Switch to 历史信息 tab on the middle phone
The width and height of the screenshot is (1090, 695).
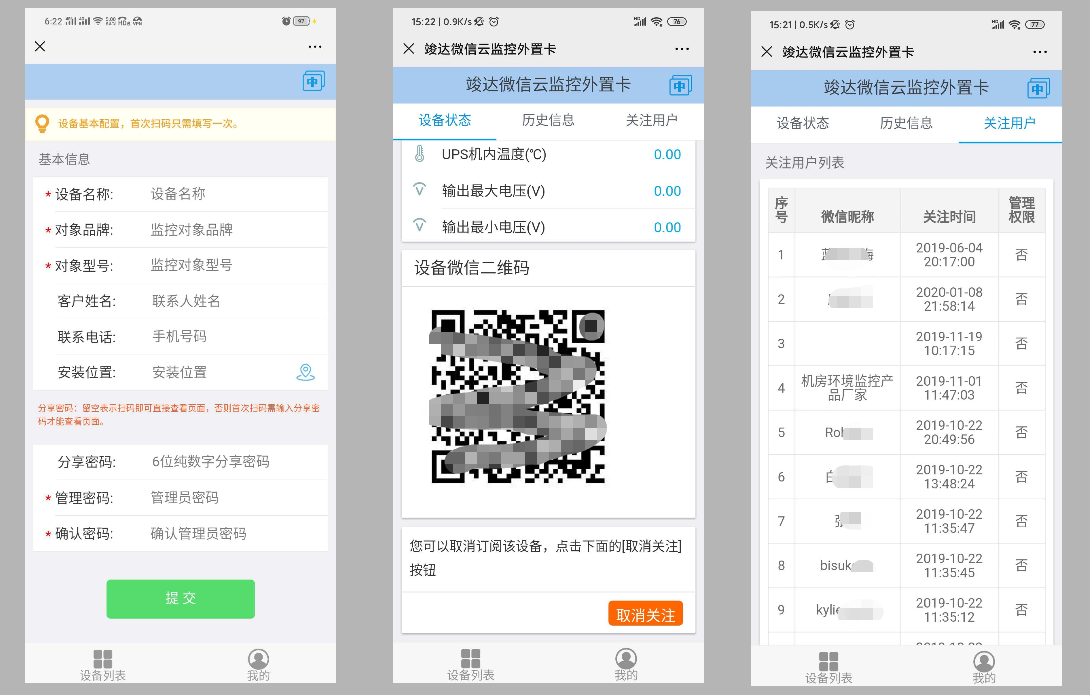(548, 120)
